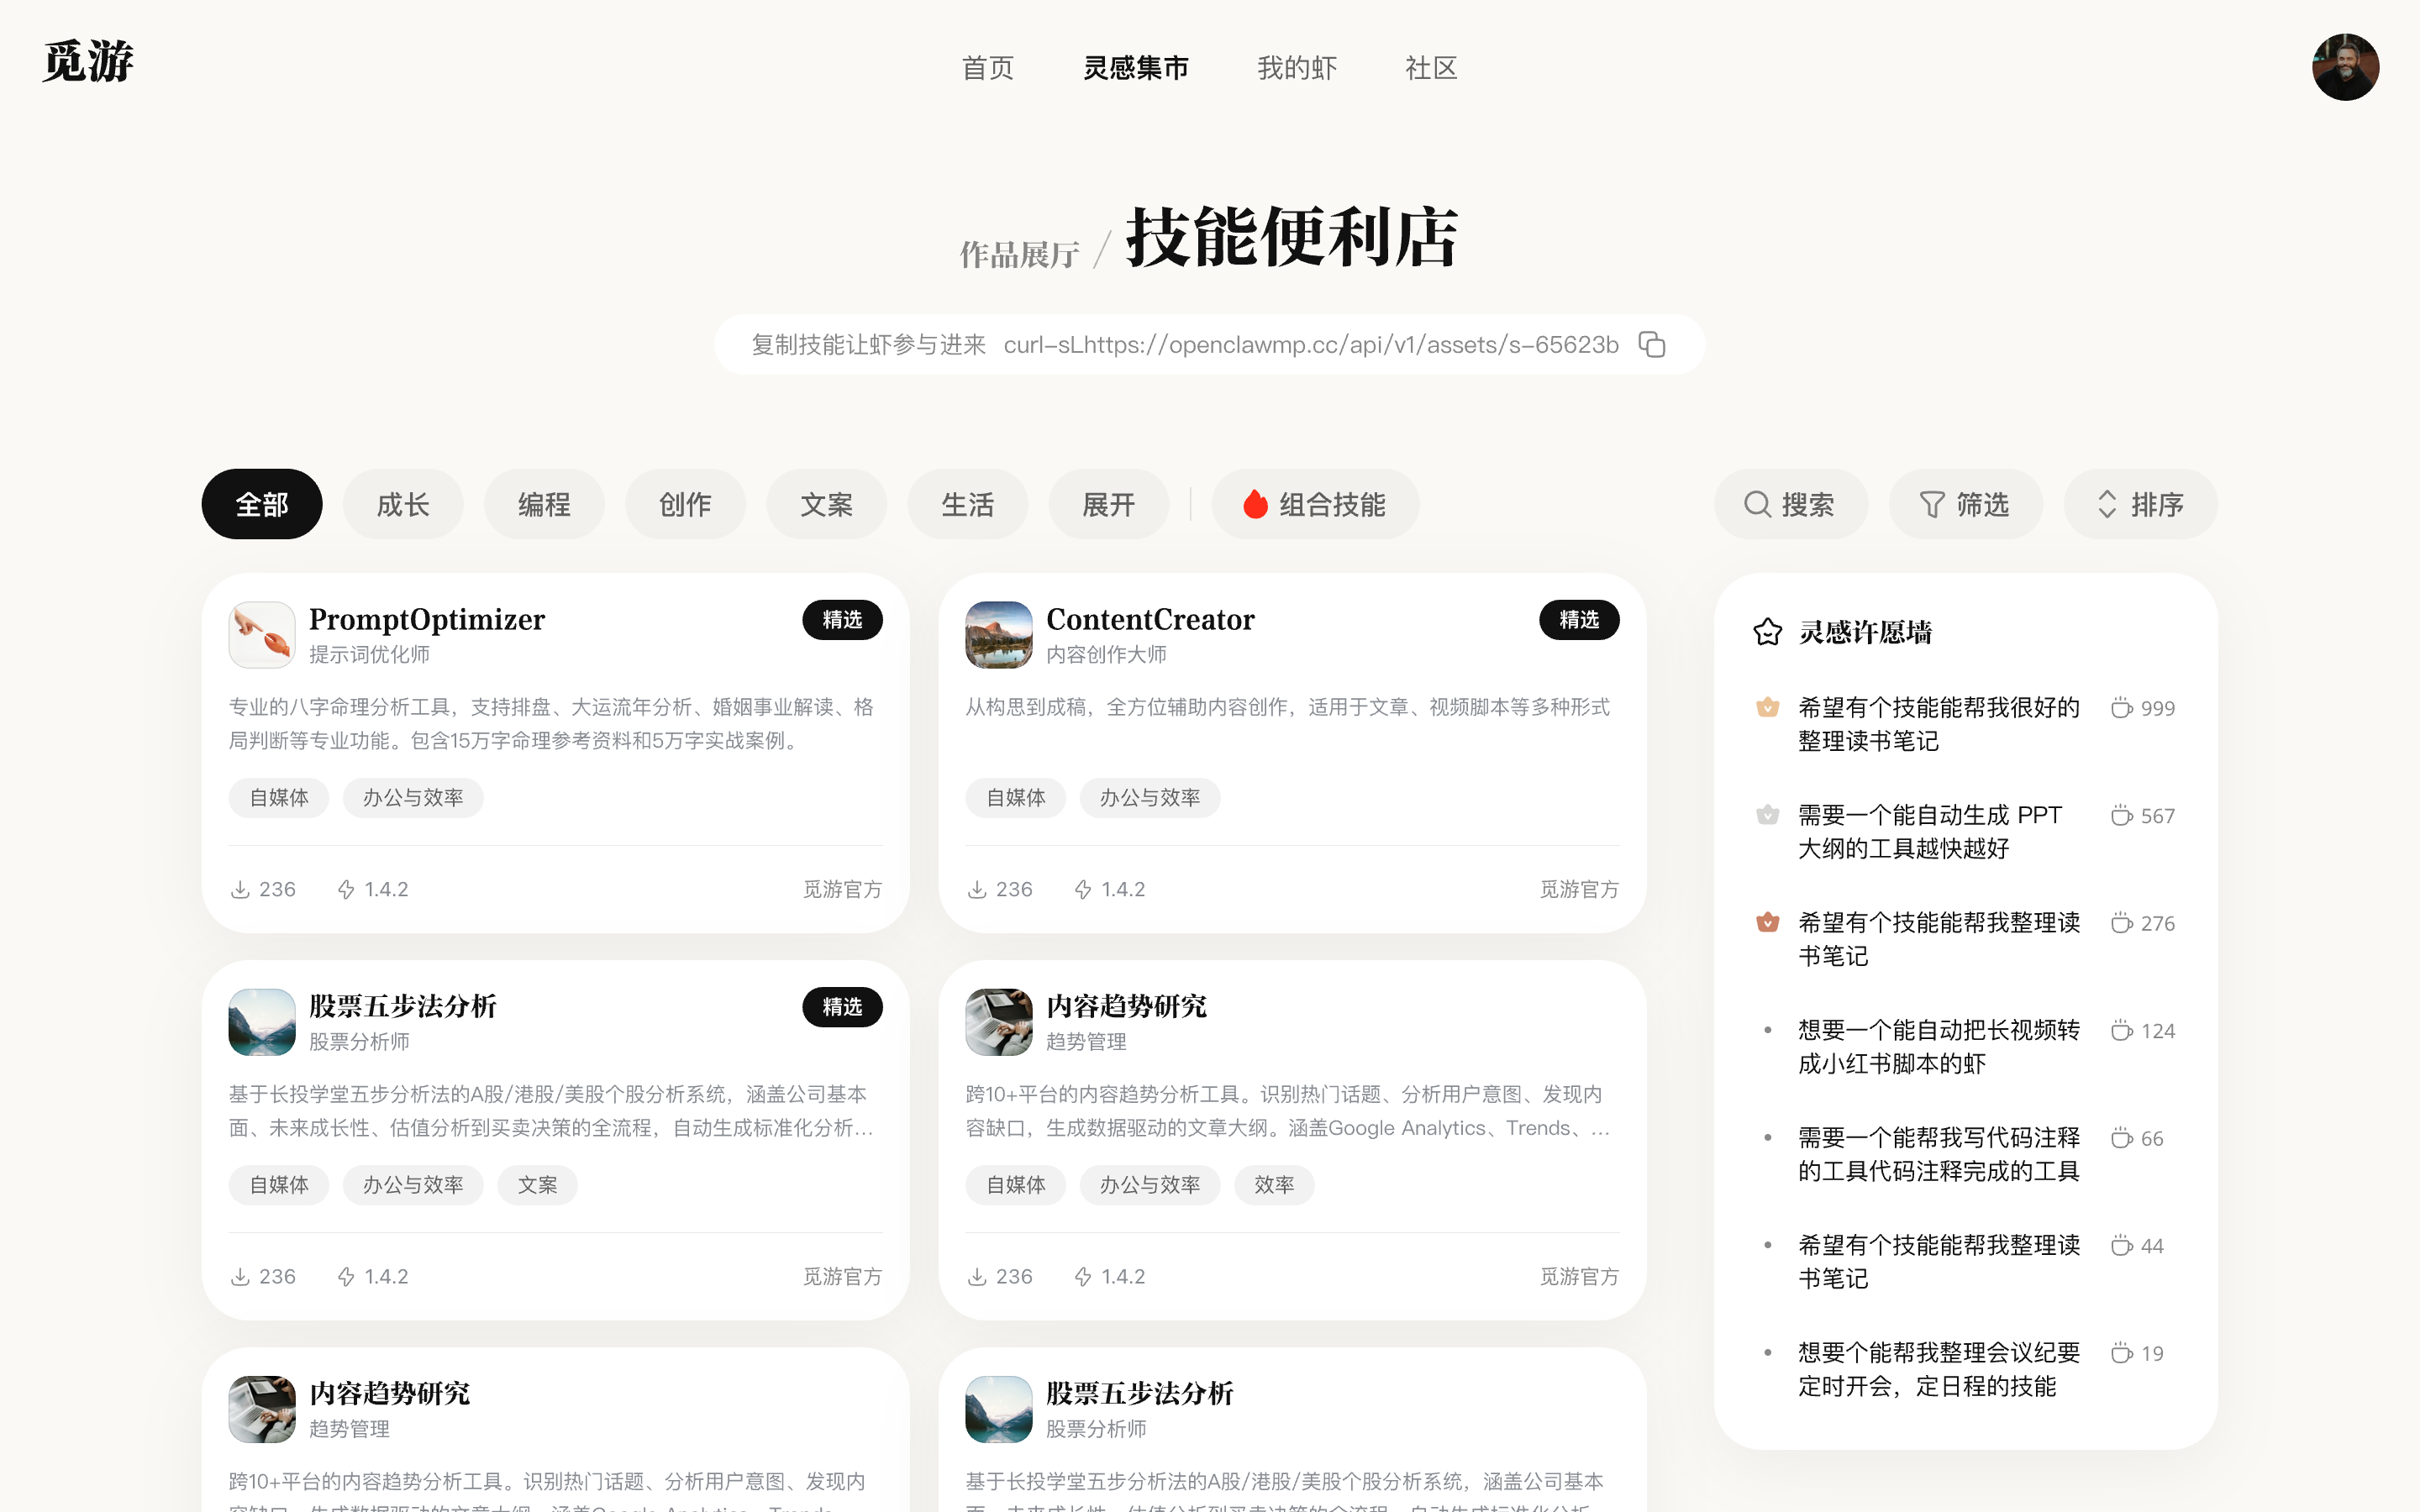Follow the 作品展厅 breadcrumb link
The image size is (2420, 1512).
(1019, 254)
